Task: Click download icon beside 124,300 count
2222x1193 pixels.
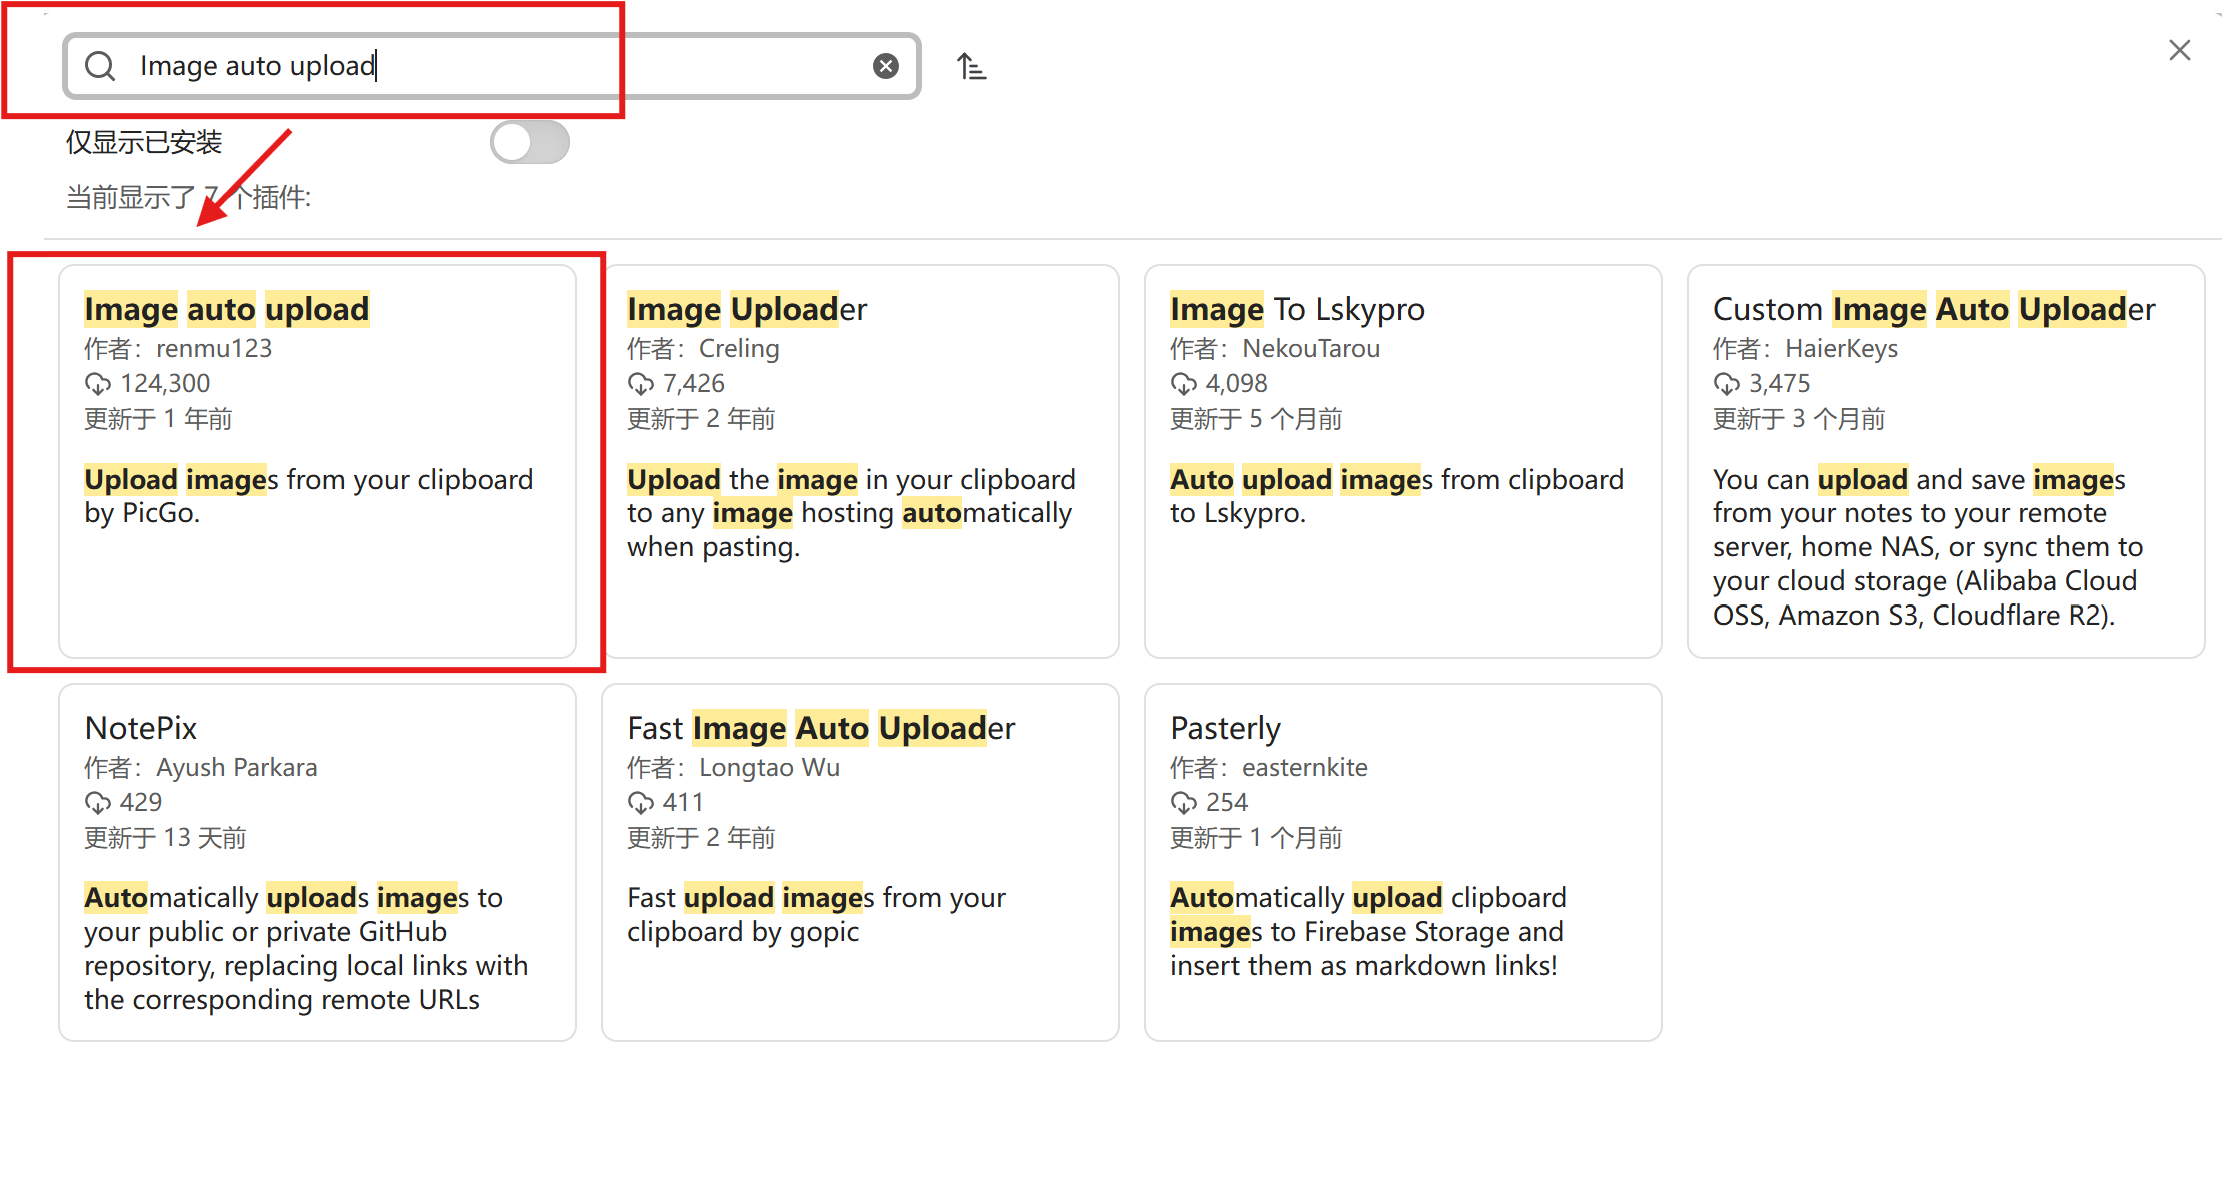Action: tap(97, 384)
